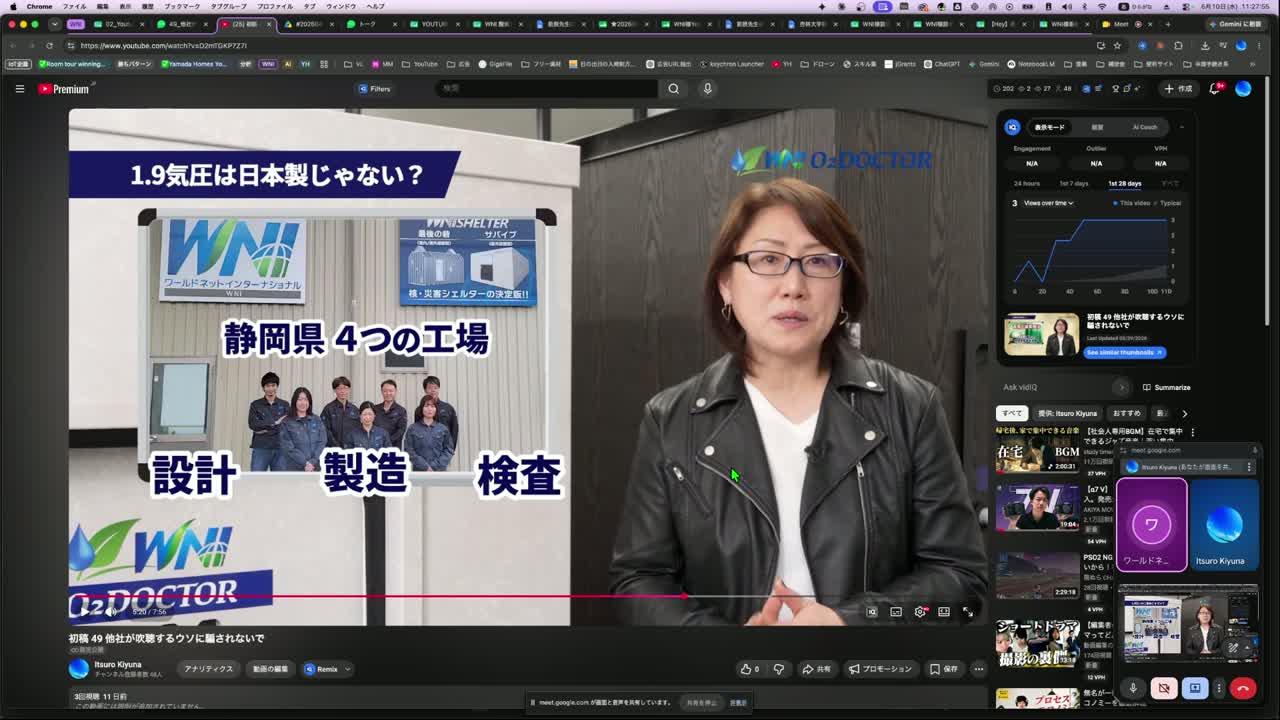Toggle video subtitles (CC) button
This screenshot has width=1280, height=720.
[896, 611]
